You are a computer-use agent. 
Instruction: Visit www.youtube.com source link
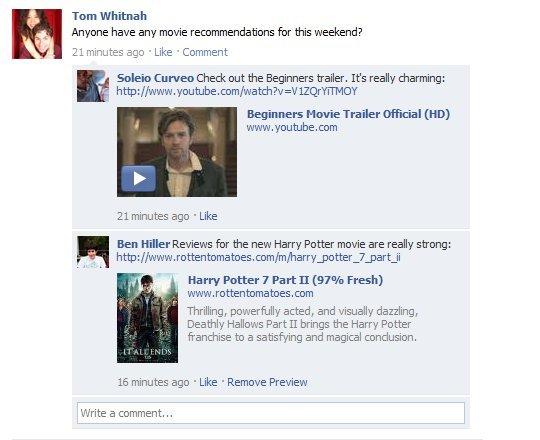pos(292,127)
